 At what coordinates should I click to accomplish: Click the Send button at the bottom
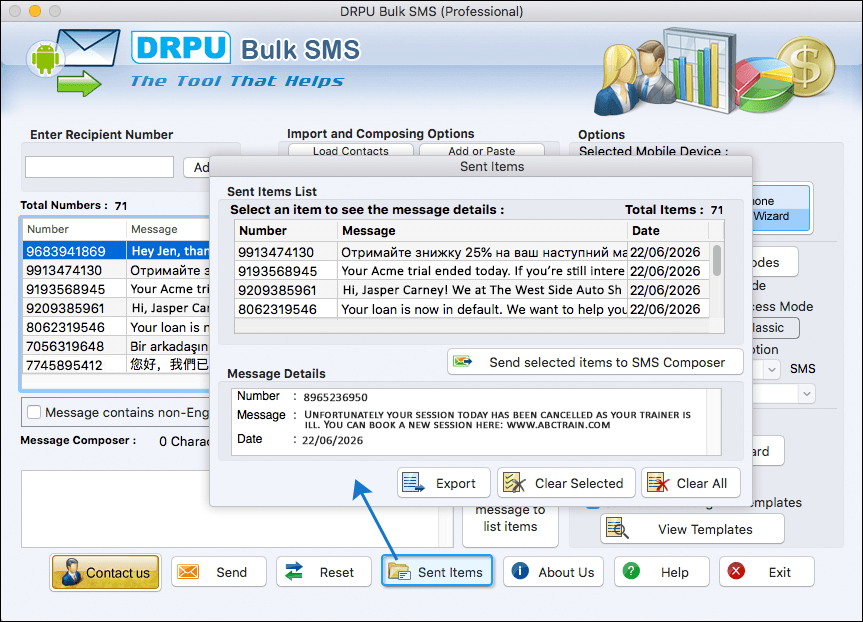click(x=219, y=571)
